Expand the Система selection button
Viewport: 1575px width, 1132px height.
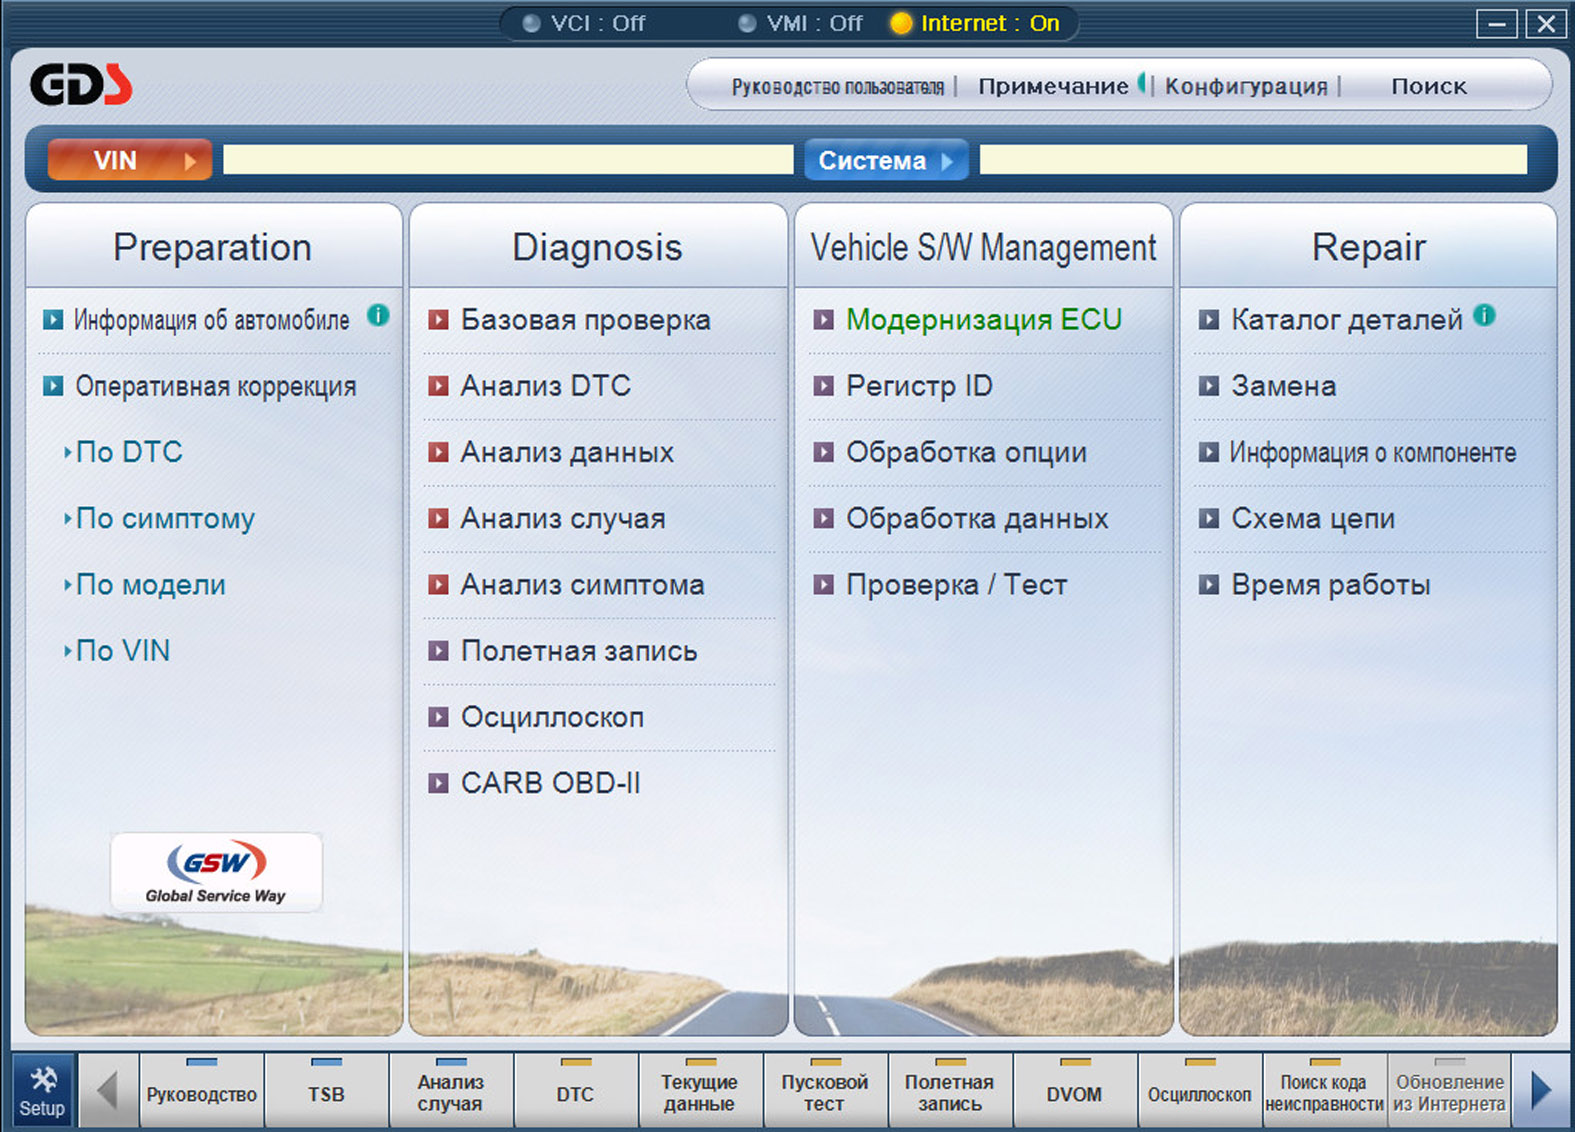(885, 160)
